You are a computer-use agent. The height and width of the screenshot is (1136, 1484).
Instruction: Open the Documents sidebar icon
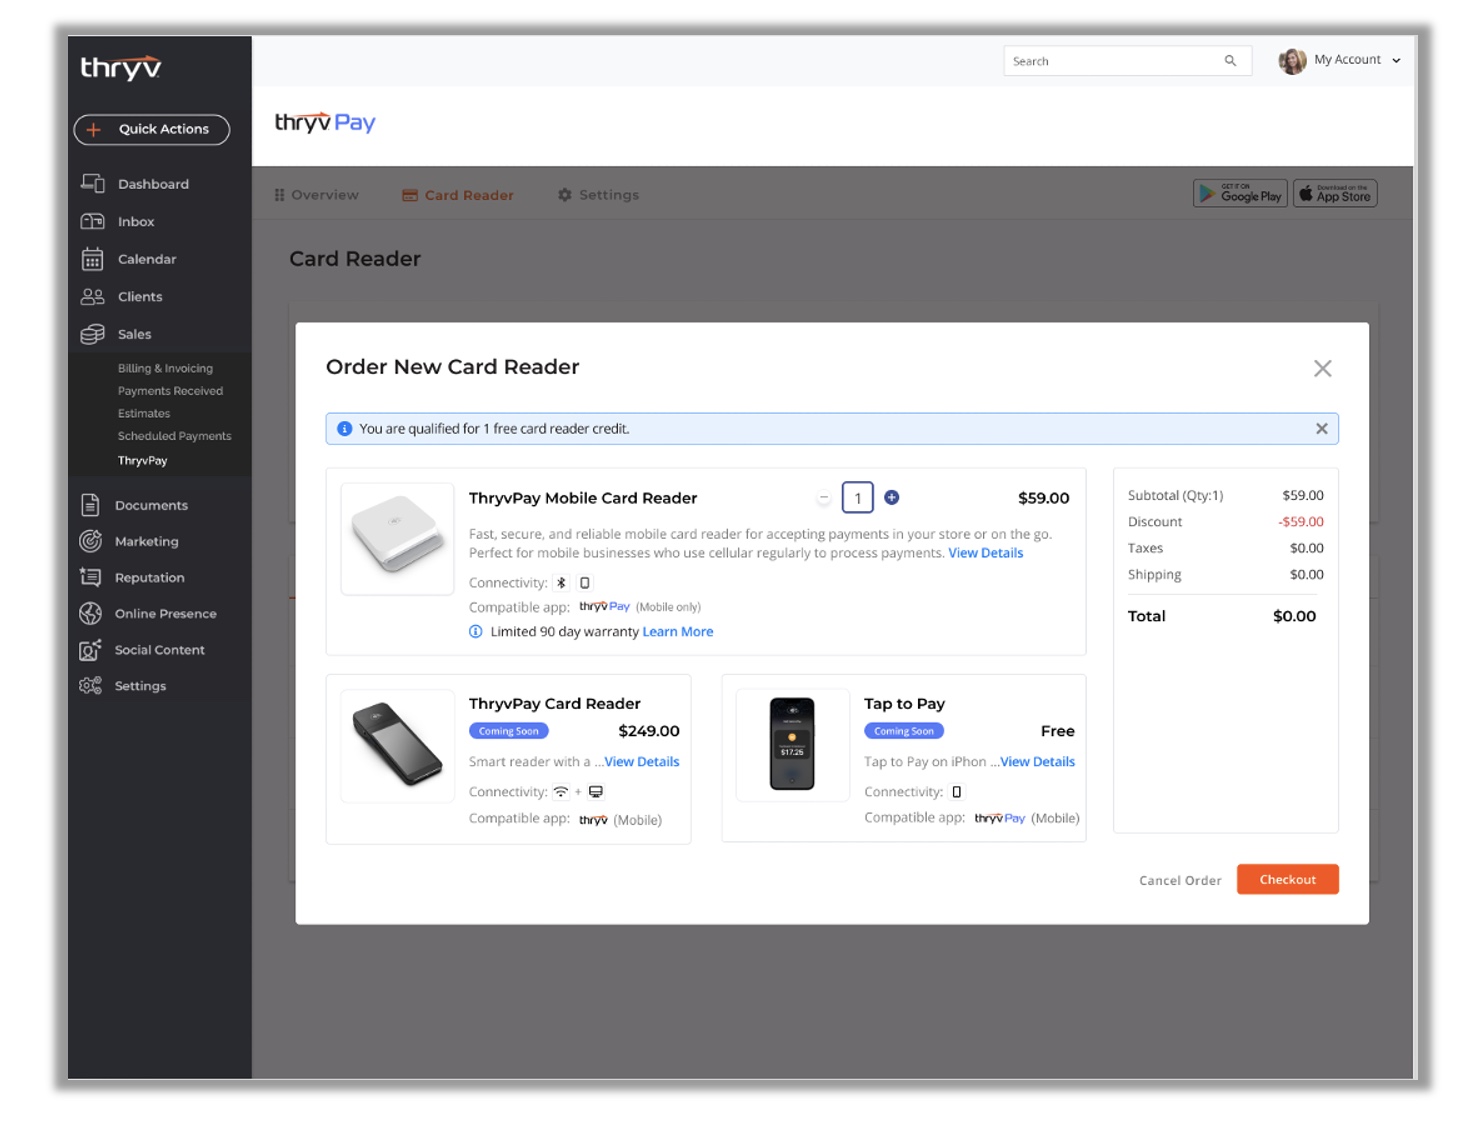pyautogui.click(x=90, y=505)
